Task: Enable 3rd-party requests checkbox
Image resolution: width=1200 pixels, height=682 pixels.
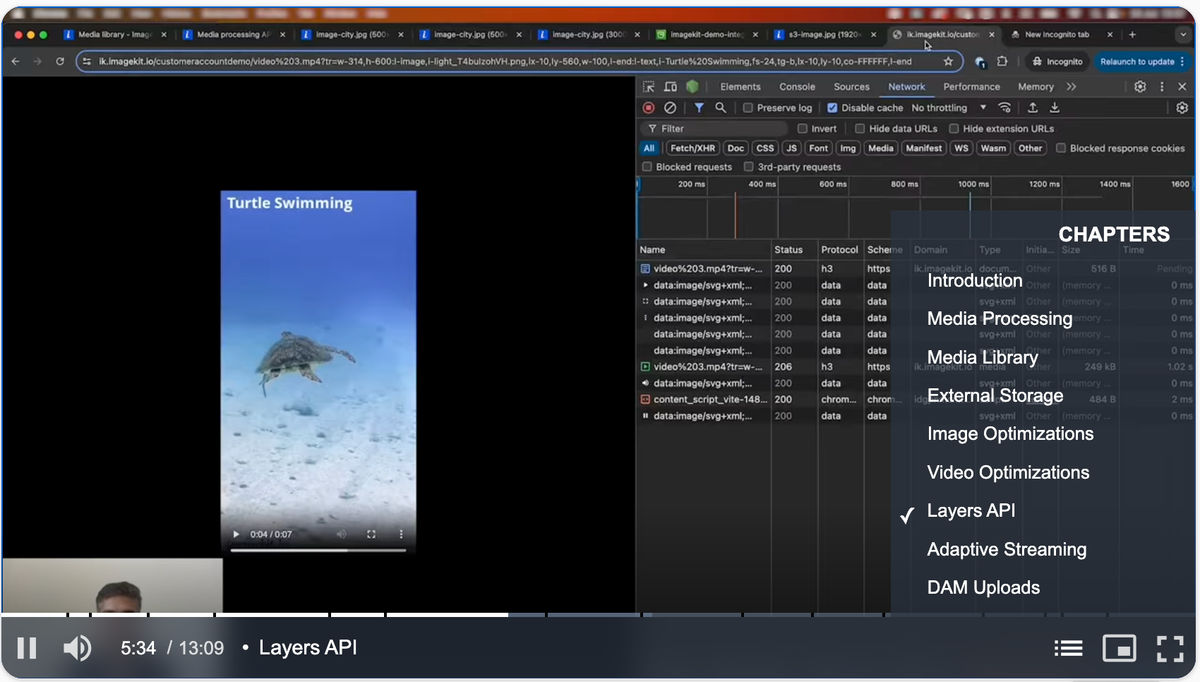Action: click(x=748, y=167)
